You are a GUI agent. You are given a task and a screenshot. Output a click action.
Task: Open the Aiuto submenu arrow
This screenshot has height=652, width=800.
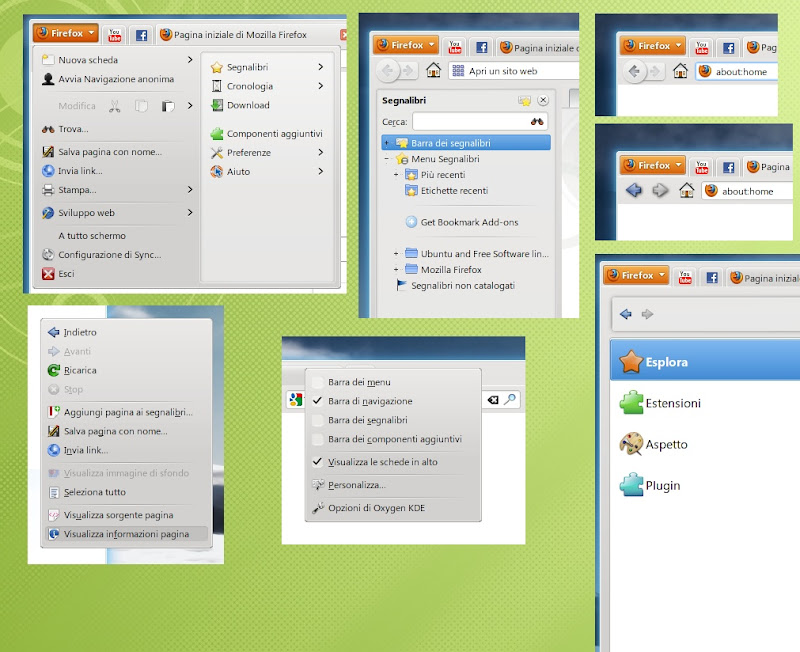[320, 171]
